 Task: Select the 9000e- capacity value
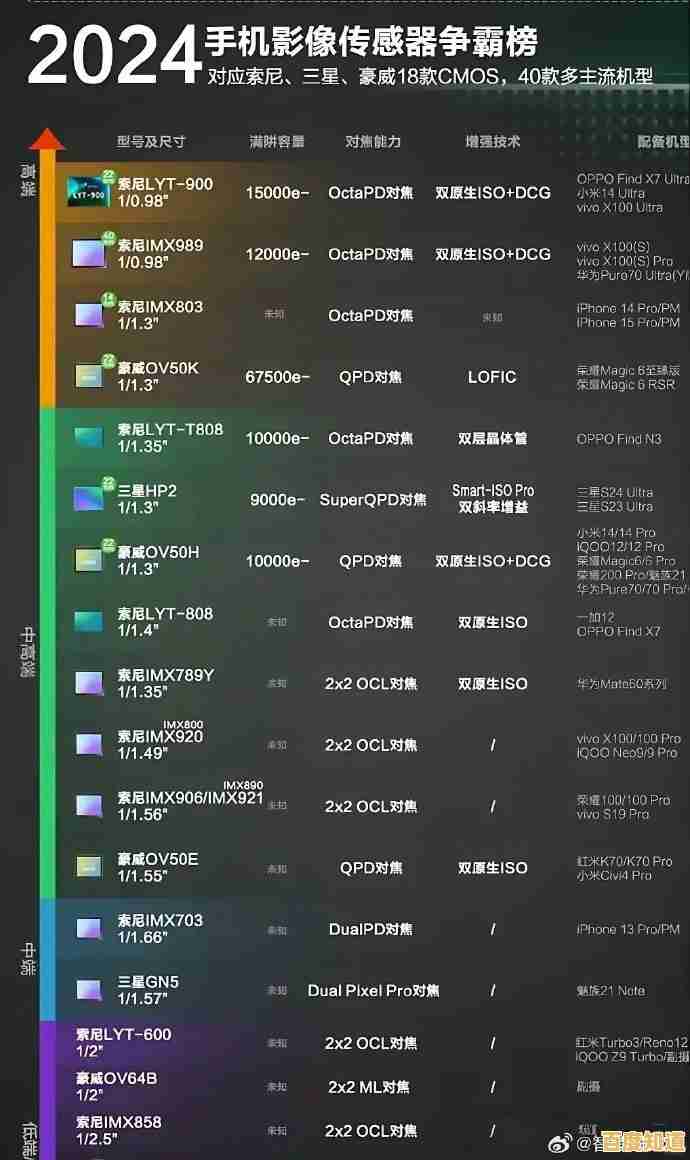coord(277,499)
